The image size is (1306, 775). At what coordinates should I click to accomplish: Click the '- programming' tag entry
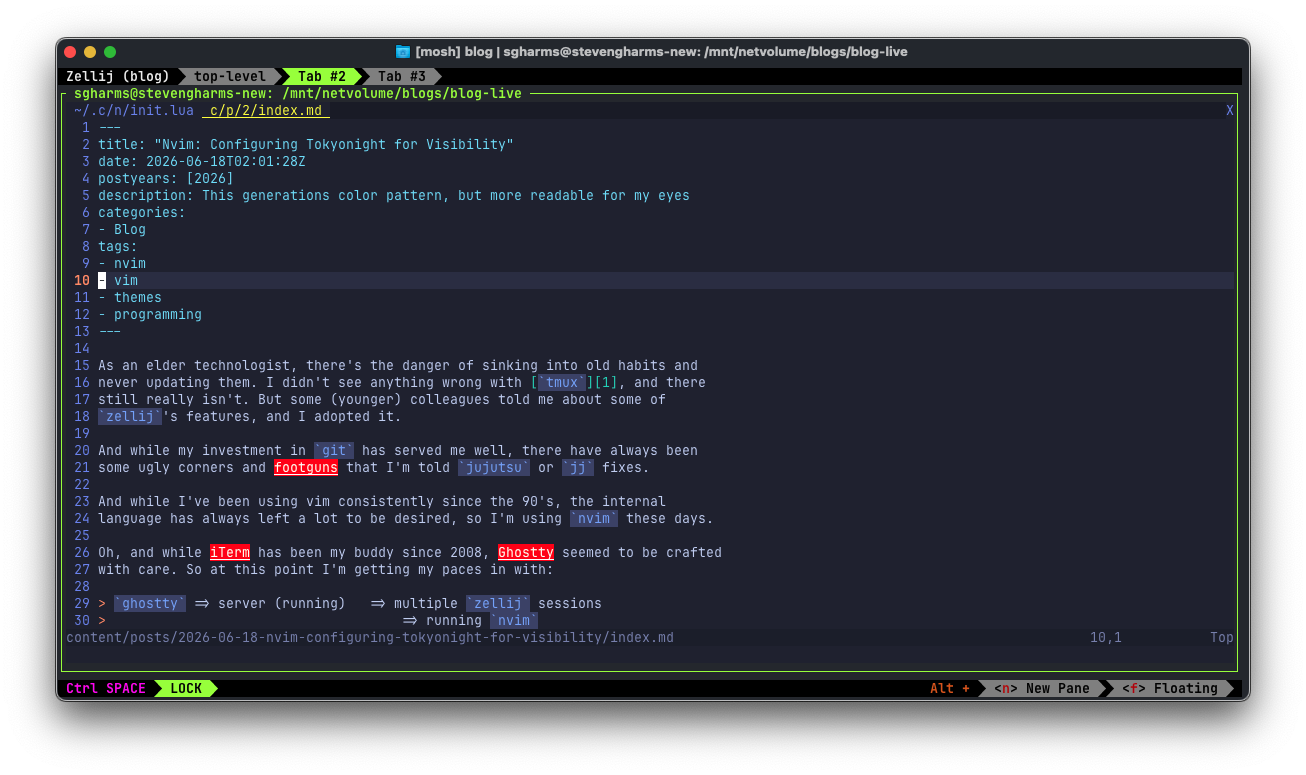(x=150, y=314)
